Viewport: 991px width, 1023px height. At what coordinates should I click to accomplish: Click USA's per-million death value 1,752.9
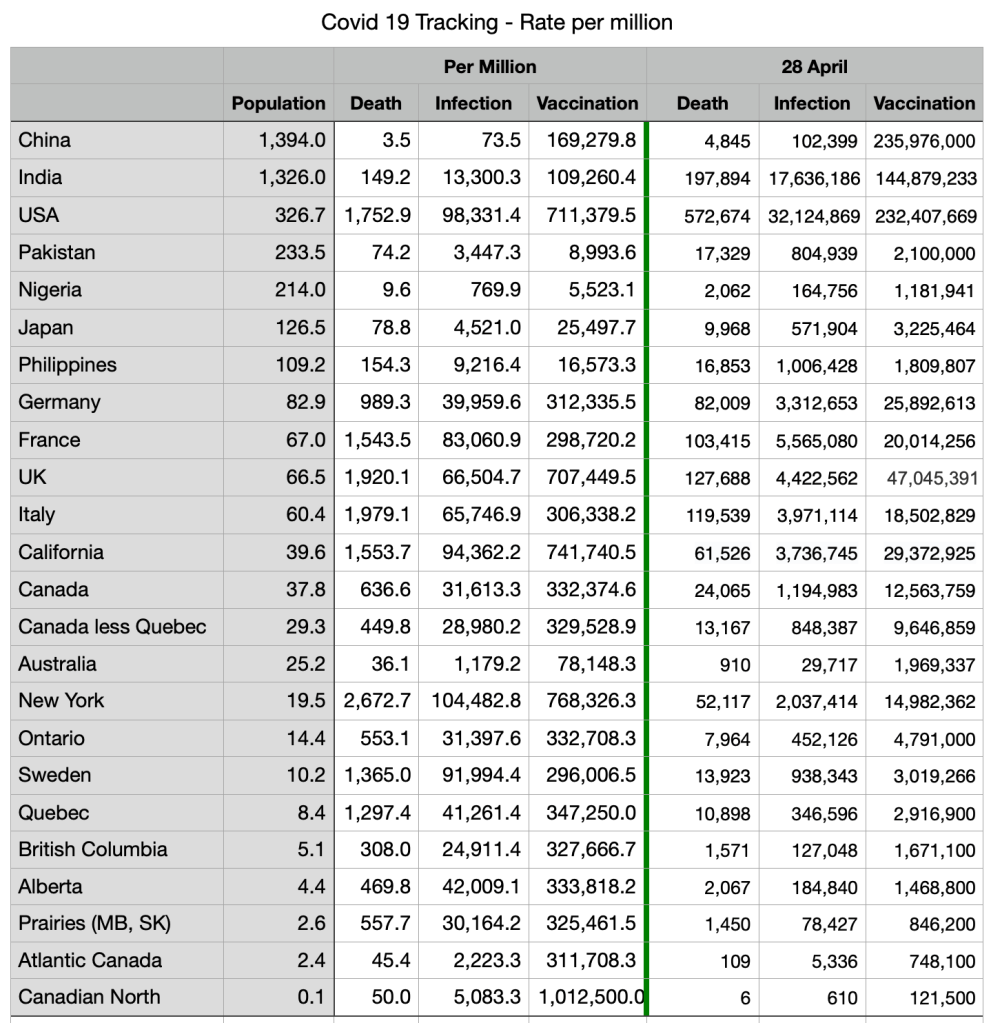pyautogui.click(x=377, y=215)
